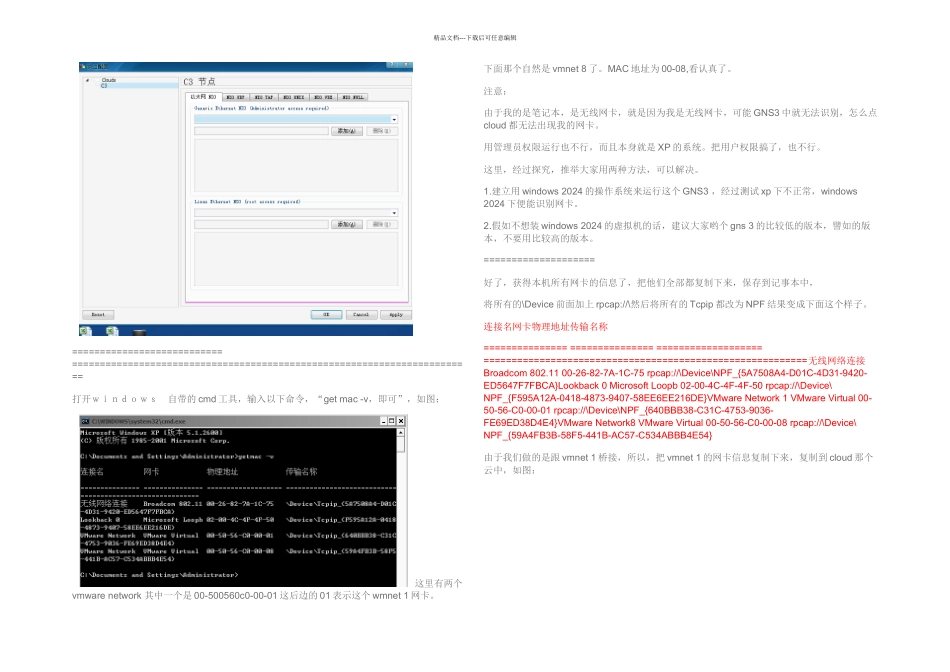Click the page header text at top
This screenshot has width=950, height=672.
click(x=475, y=38)
